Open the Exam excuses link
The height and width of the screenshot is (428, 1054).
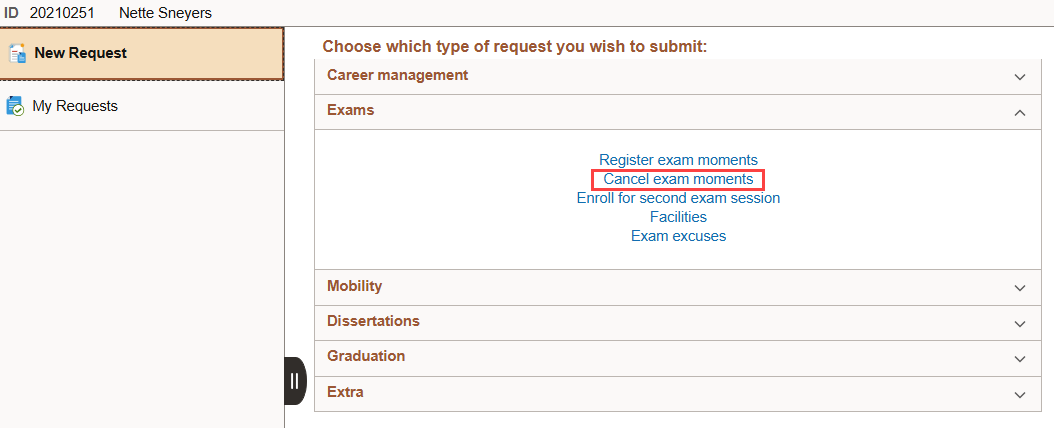678,236
